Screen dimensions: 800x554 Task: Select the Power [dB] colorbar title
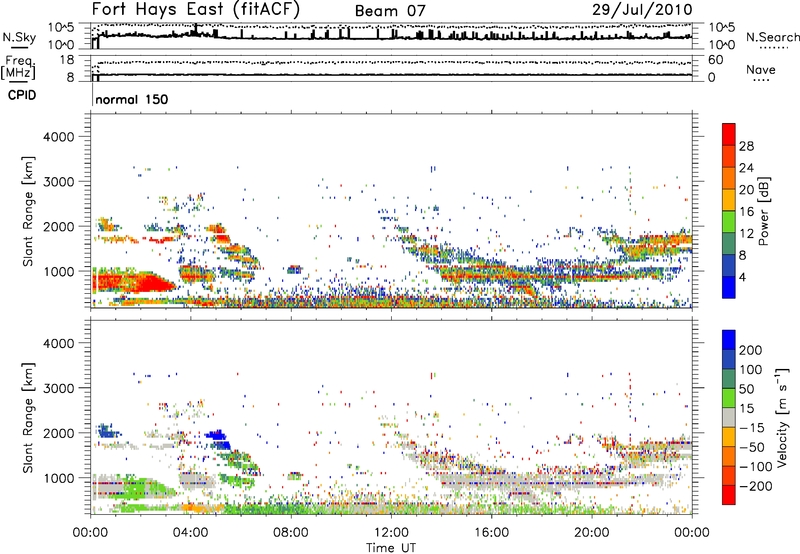(764, 211)
